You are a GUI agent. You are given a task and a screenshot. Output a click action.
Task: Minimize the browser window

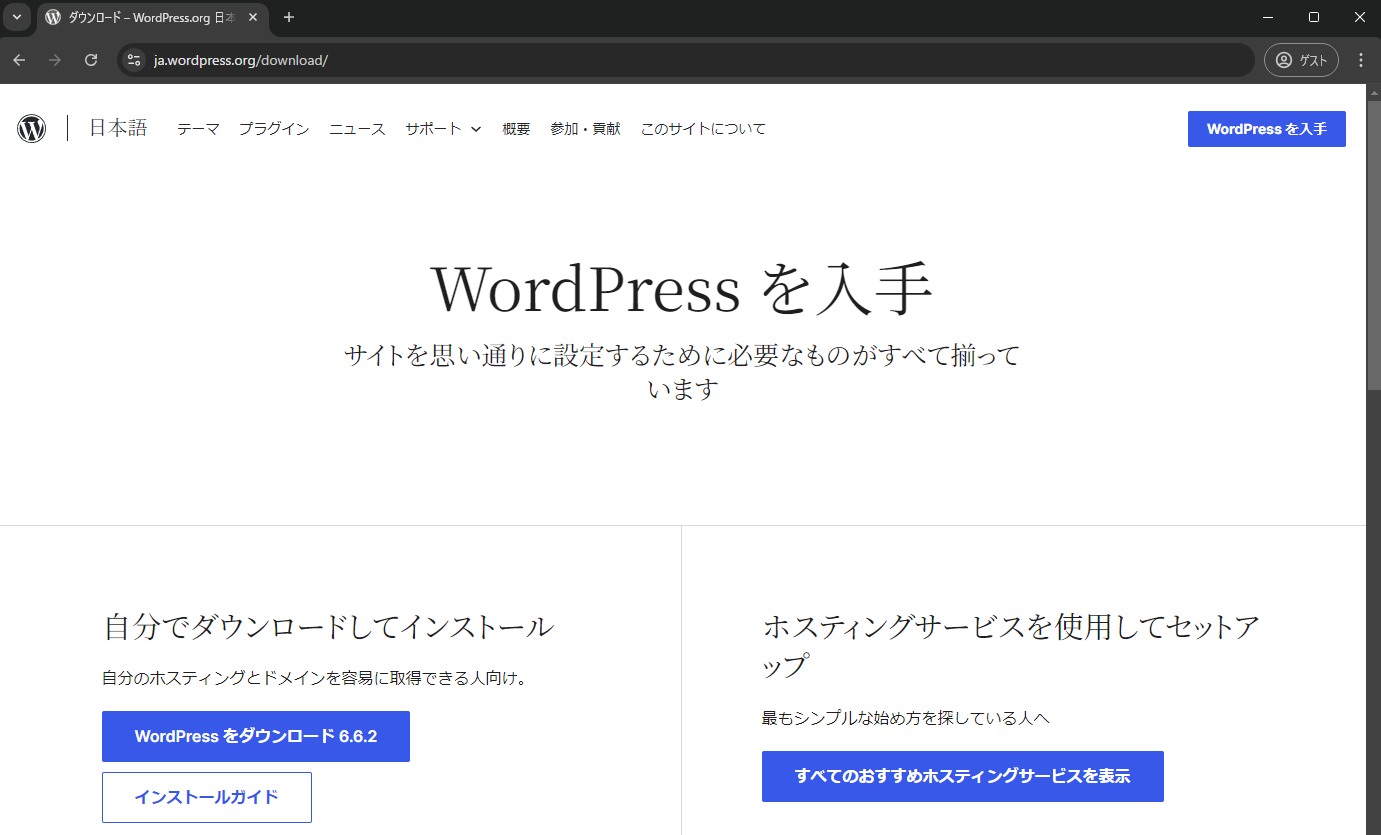(1268, 17)
